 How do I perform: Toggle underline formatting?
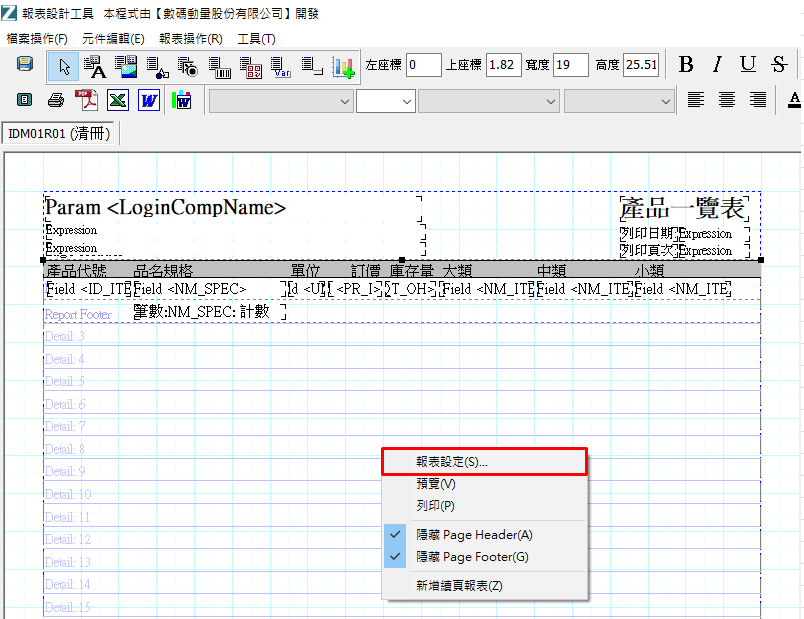[748, 65]
